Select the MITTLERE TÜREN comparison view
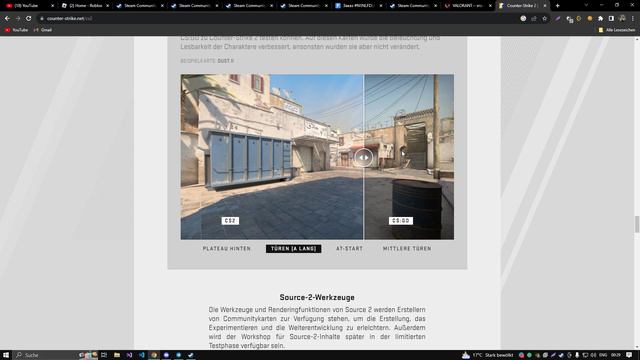The height and width of the screenshot is (360, 640). coord(407,249)
